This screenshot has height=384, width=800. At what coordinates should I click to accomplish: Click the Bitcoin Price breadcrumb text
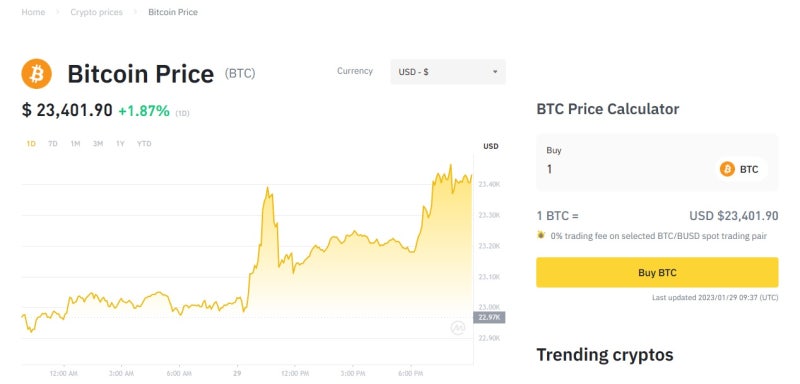tap(173, 12)
